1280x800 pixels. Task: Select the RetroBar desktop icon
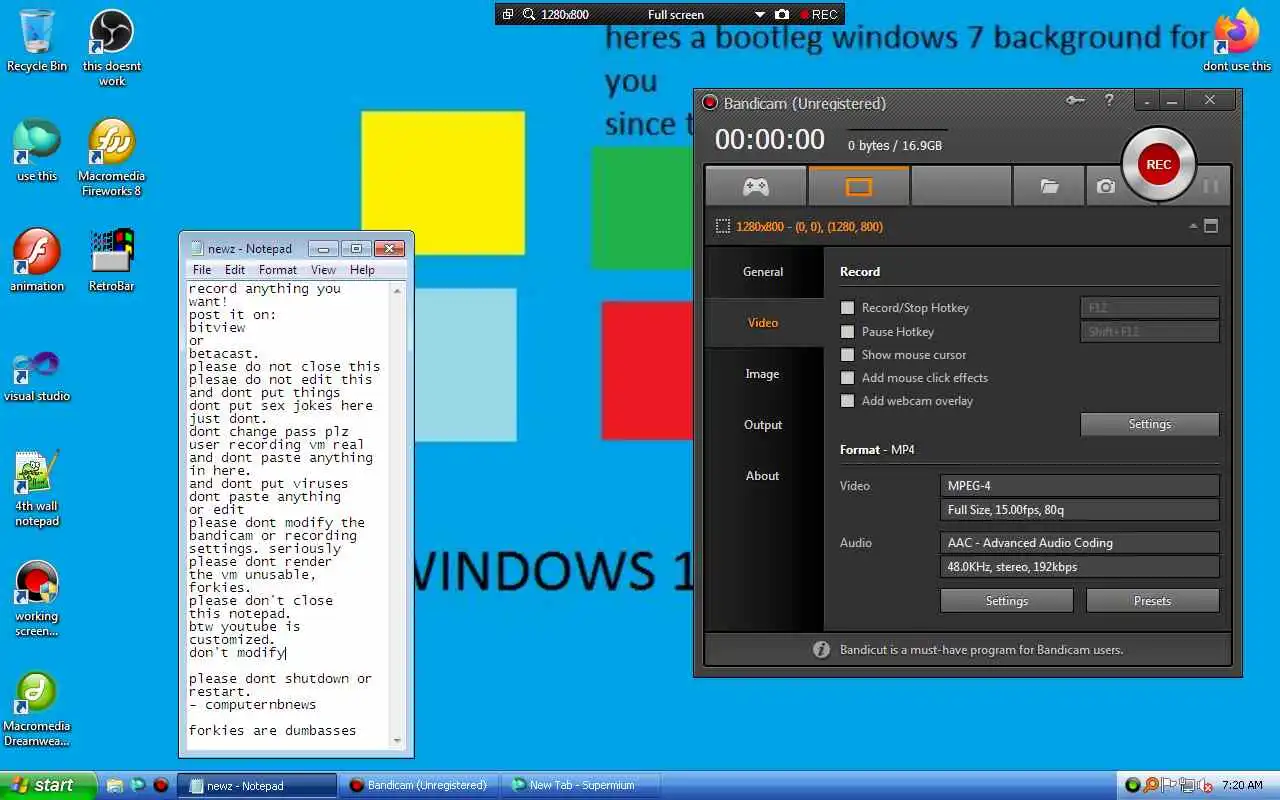pos(112,260)
